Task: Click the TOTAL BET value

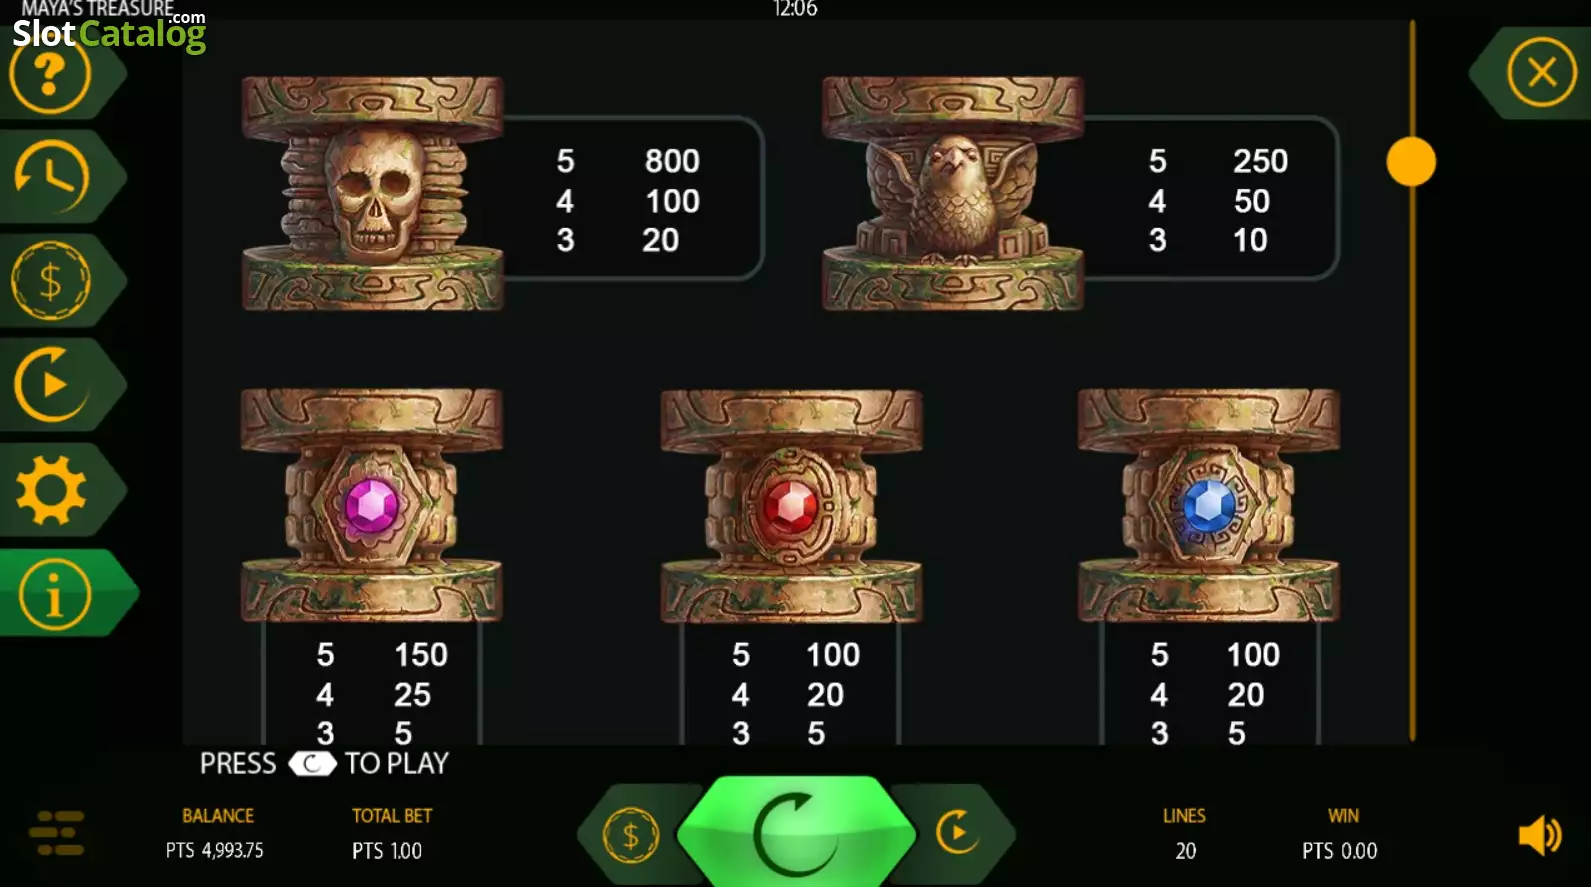Action: coord(387,851)
